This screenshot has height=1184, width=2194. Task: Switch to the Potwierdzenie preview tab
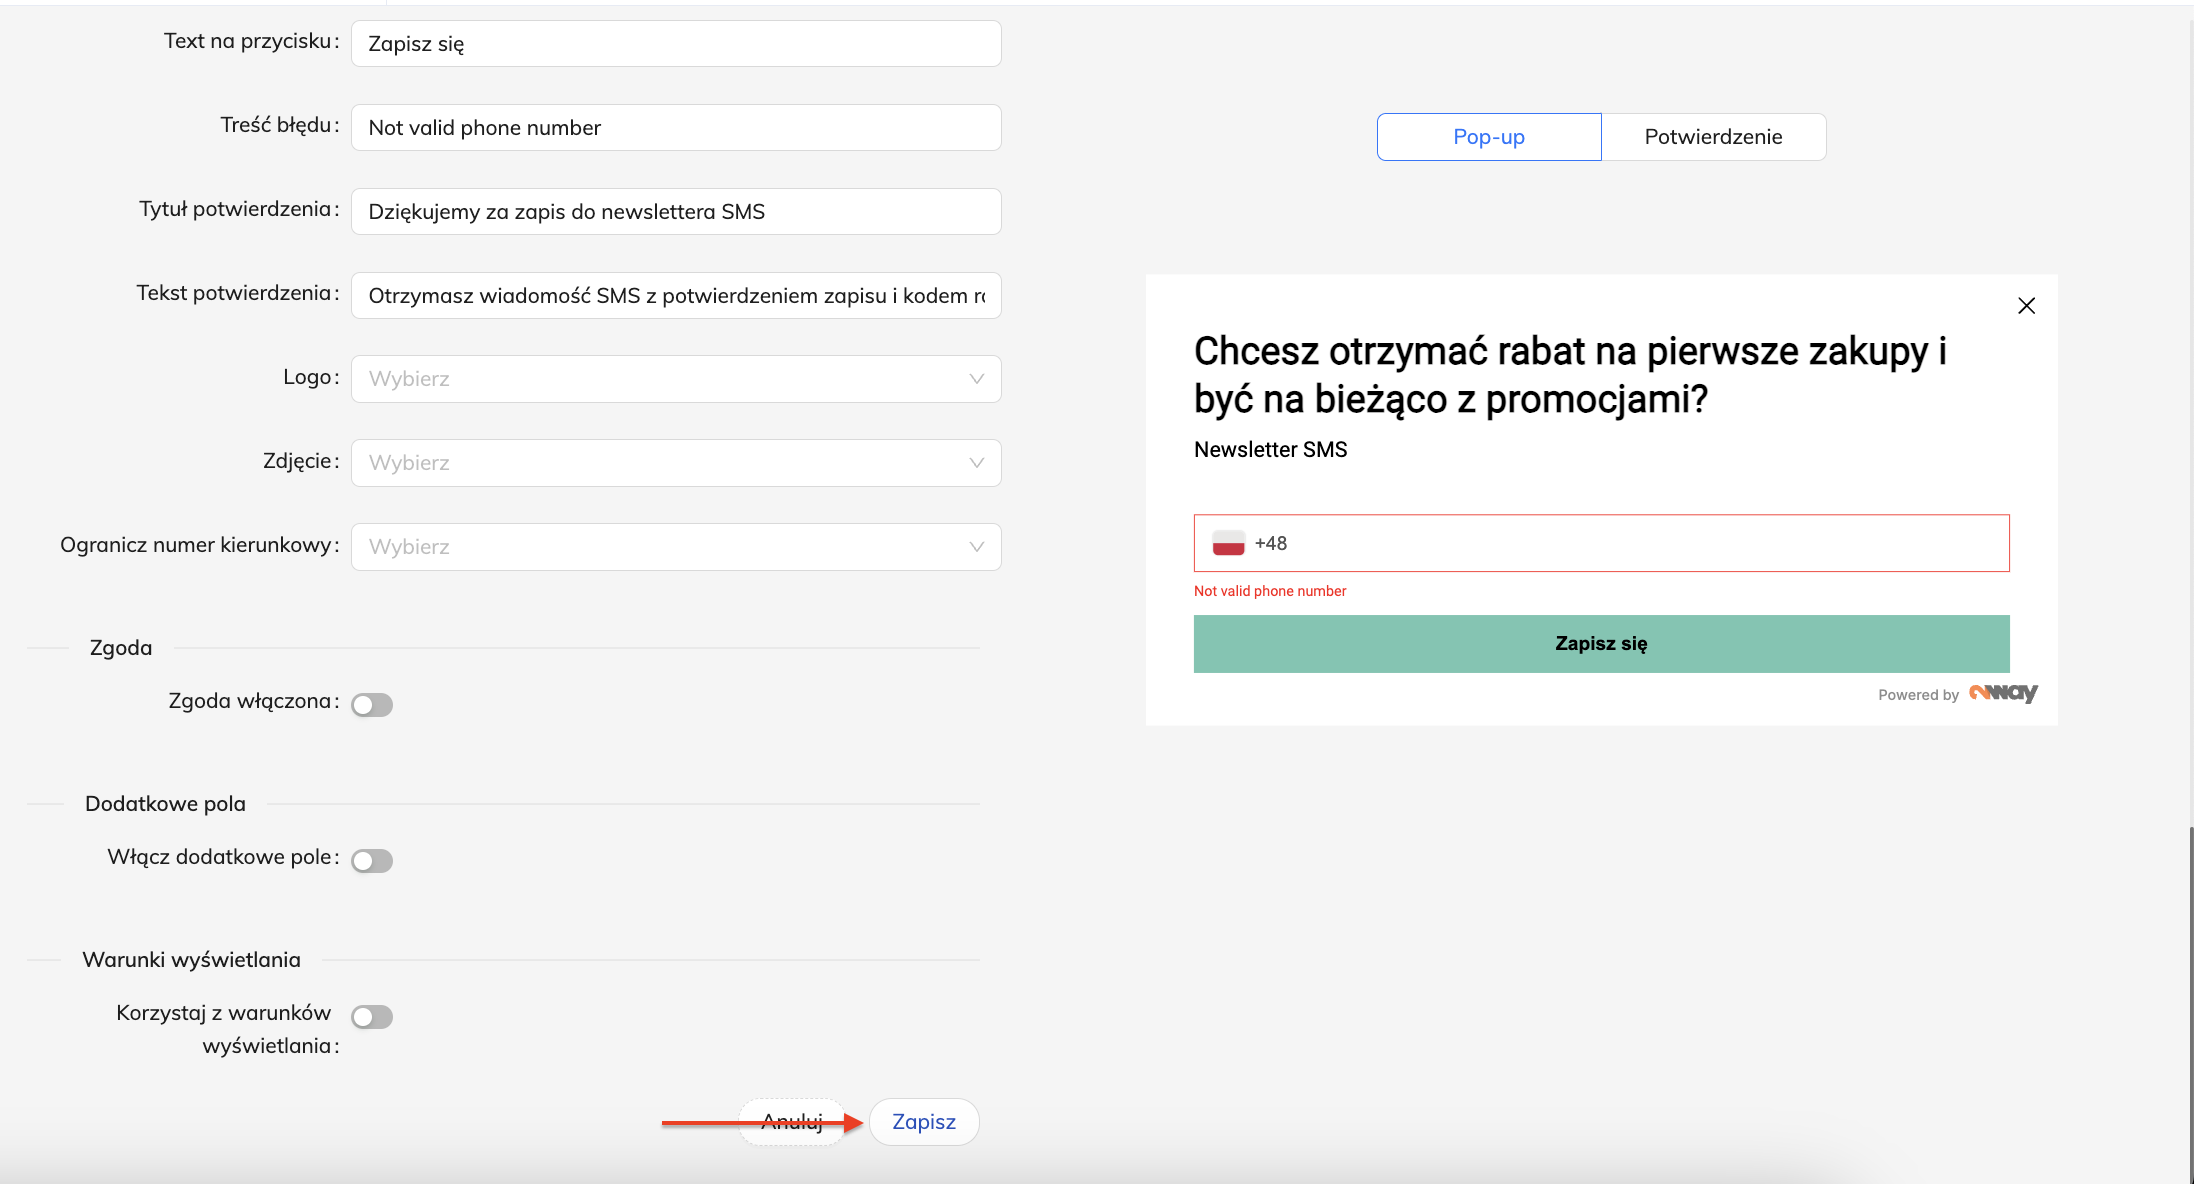tap(1713, 137)
